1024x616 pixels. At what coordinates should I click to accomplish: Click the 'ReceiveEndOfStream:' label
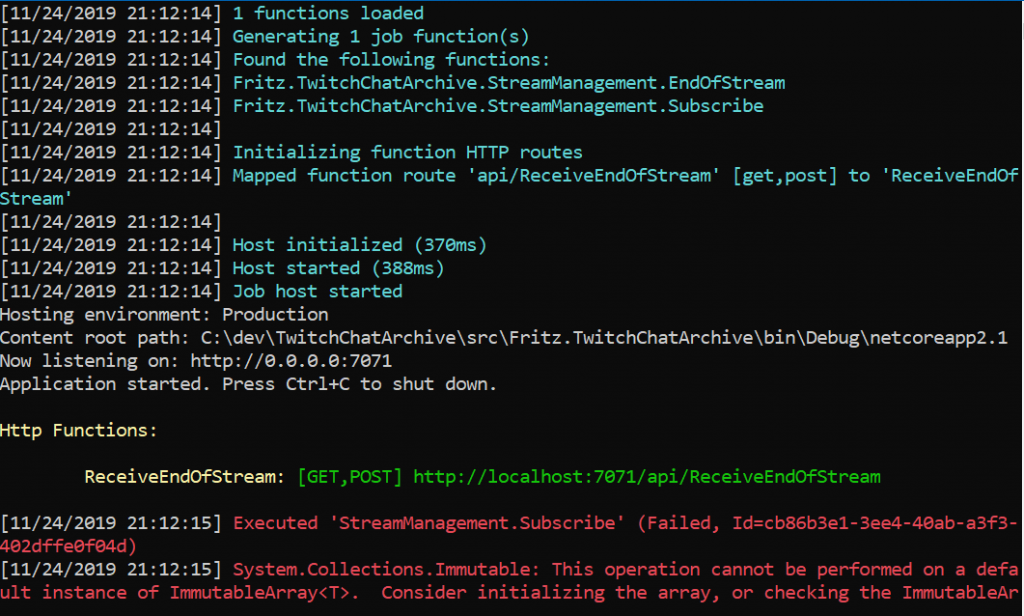click(185, 477)
